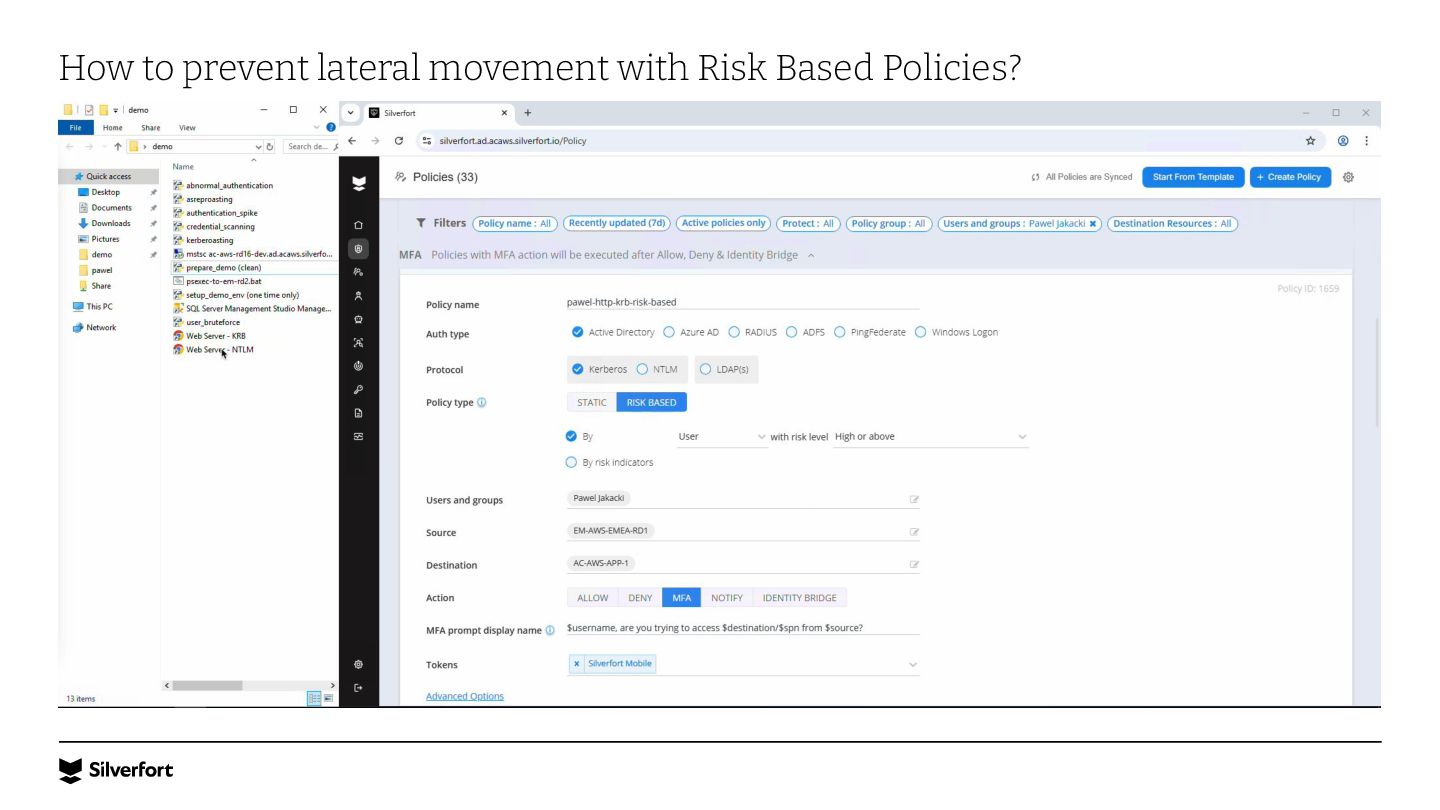Screen dimensions: 1440x810
Task: Open Policy name filter chip
Action: click(x=514, y=224)
